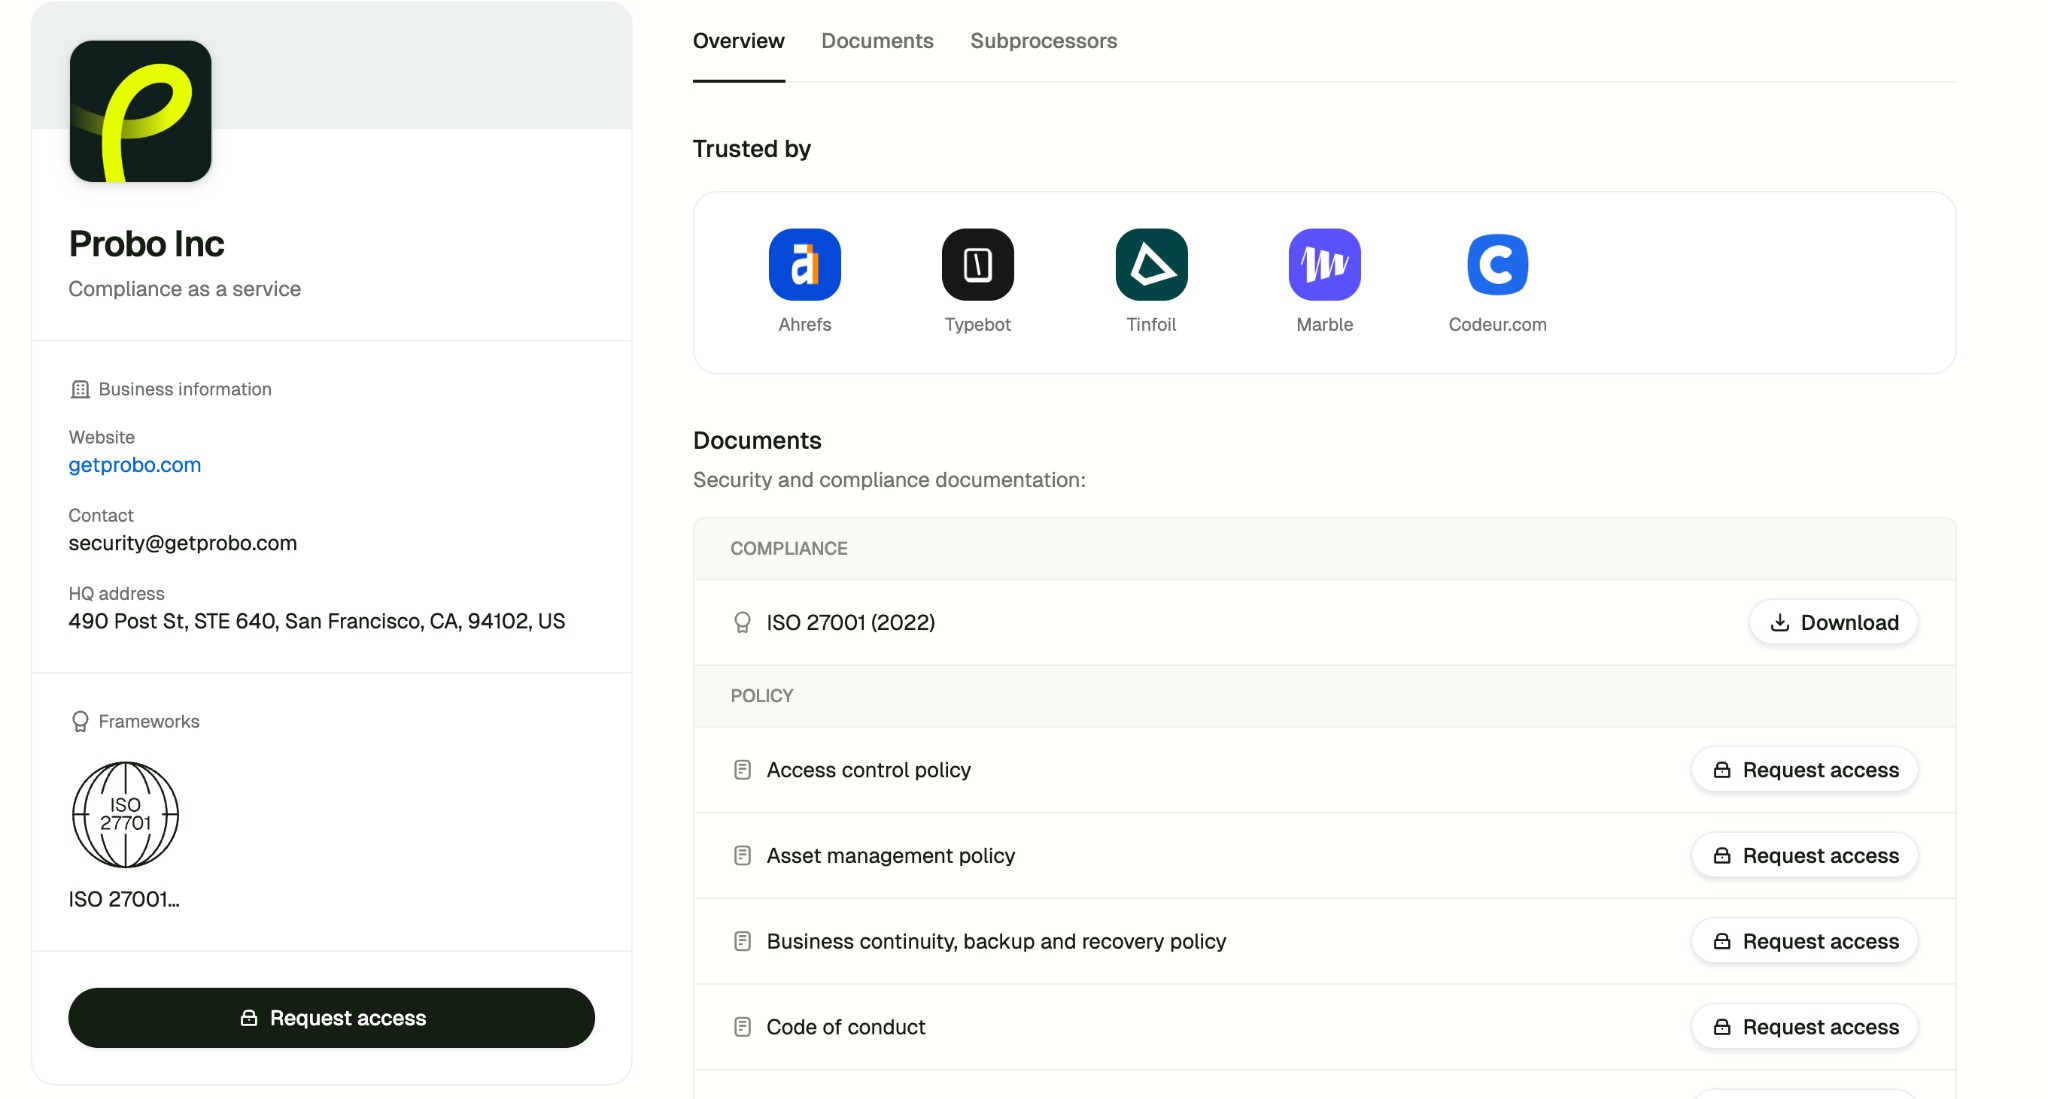The width and height of the screenshot is (2048, 1099).
Task: Click the Asset management policy document icon
Action: point(742,856)
